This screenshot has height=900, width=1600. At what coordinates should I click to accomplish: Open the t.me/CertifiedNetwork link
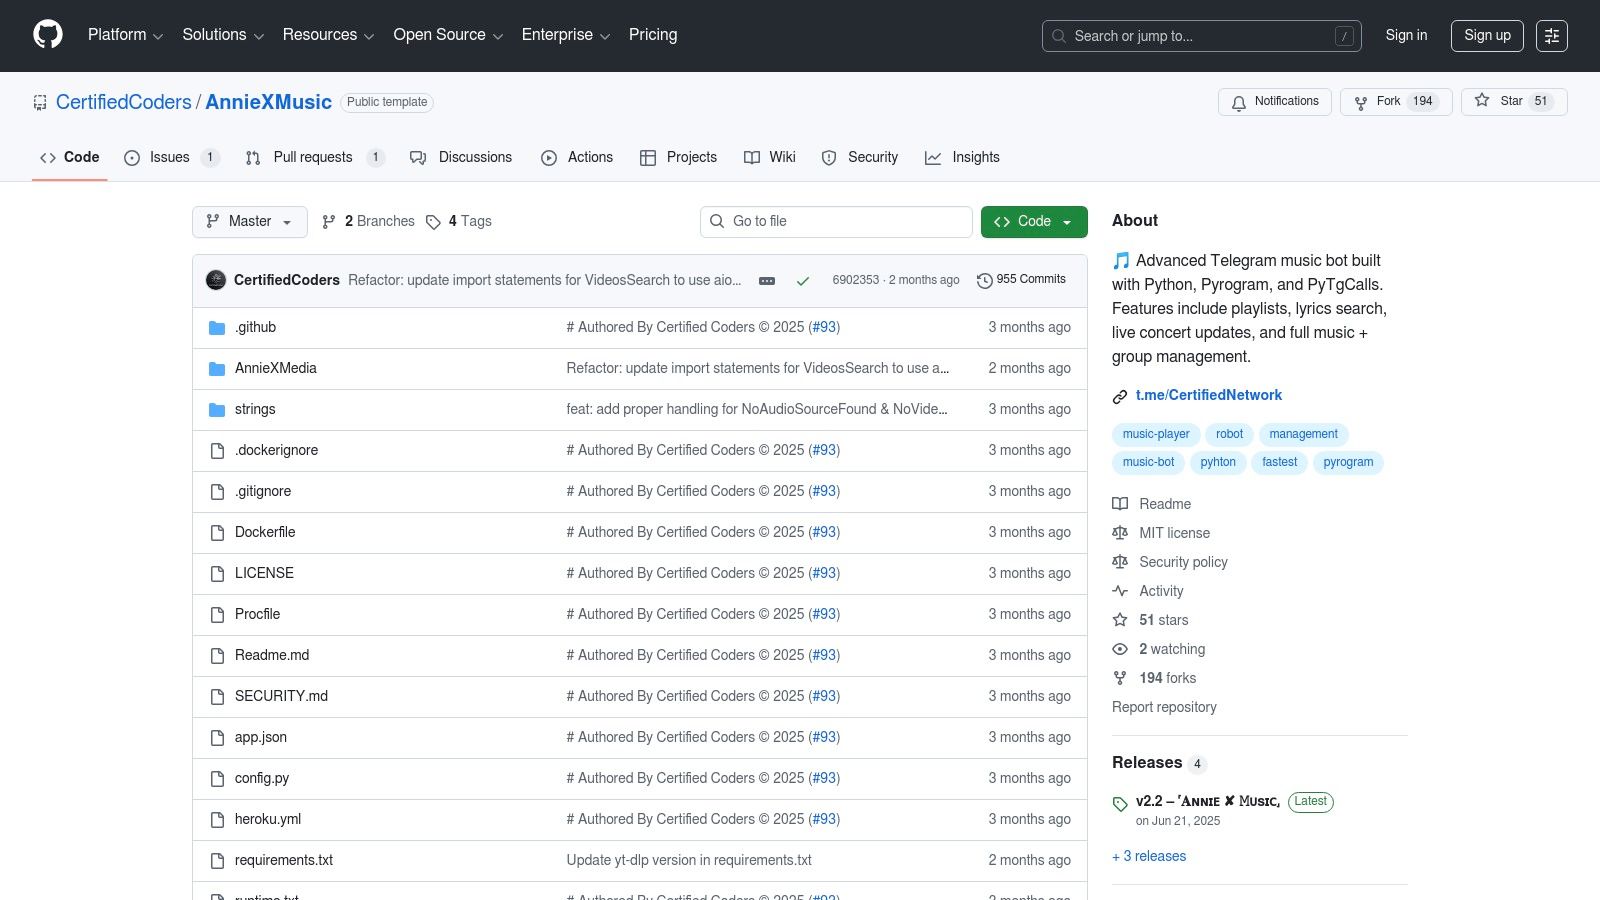1209,395
